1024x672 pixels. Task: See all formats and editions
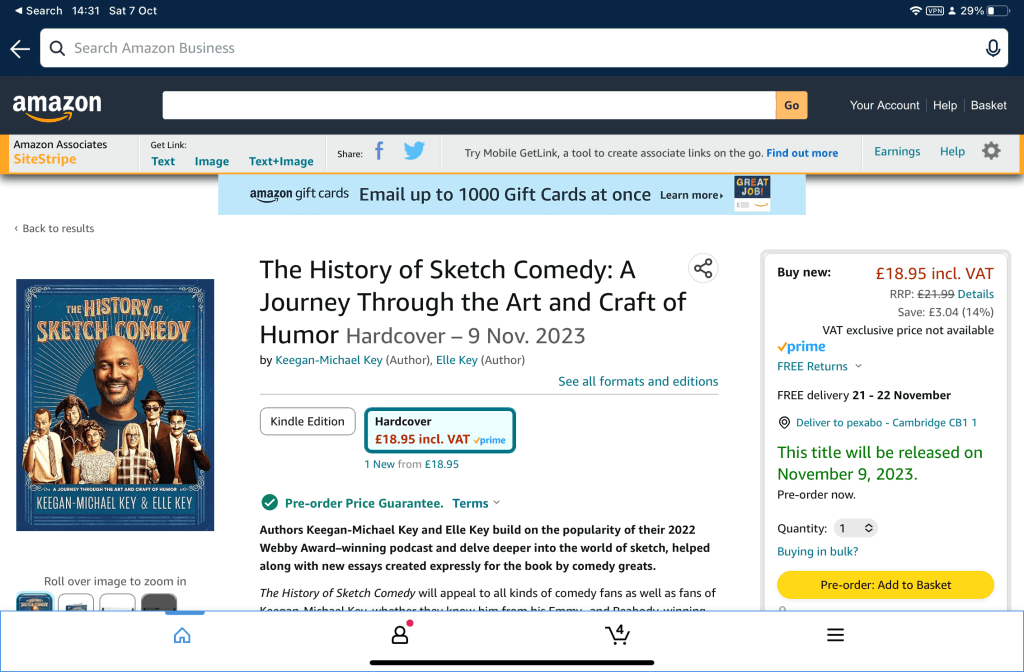tap(638, 381)
